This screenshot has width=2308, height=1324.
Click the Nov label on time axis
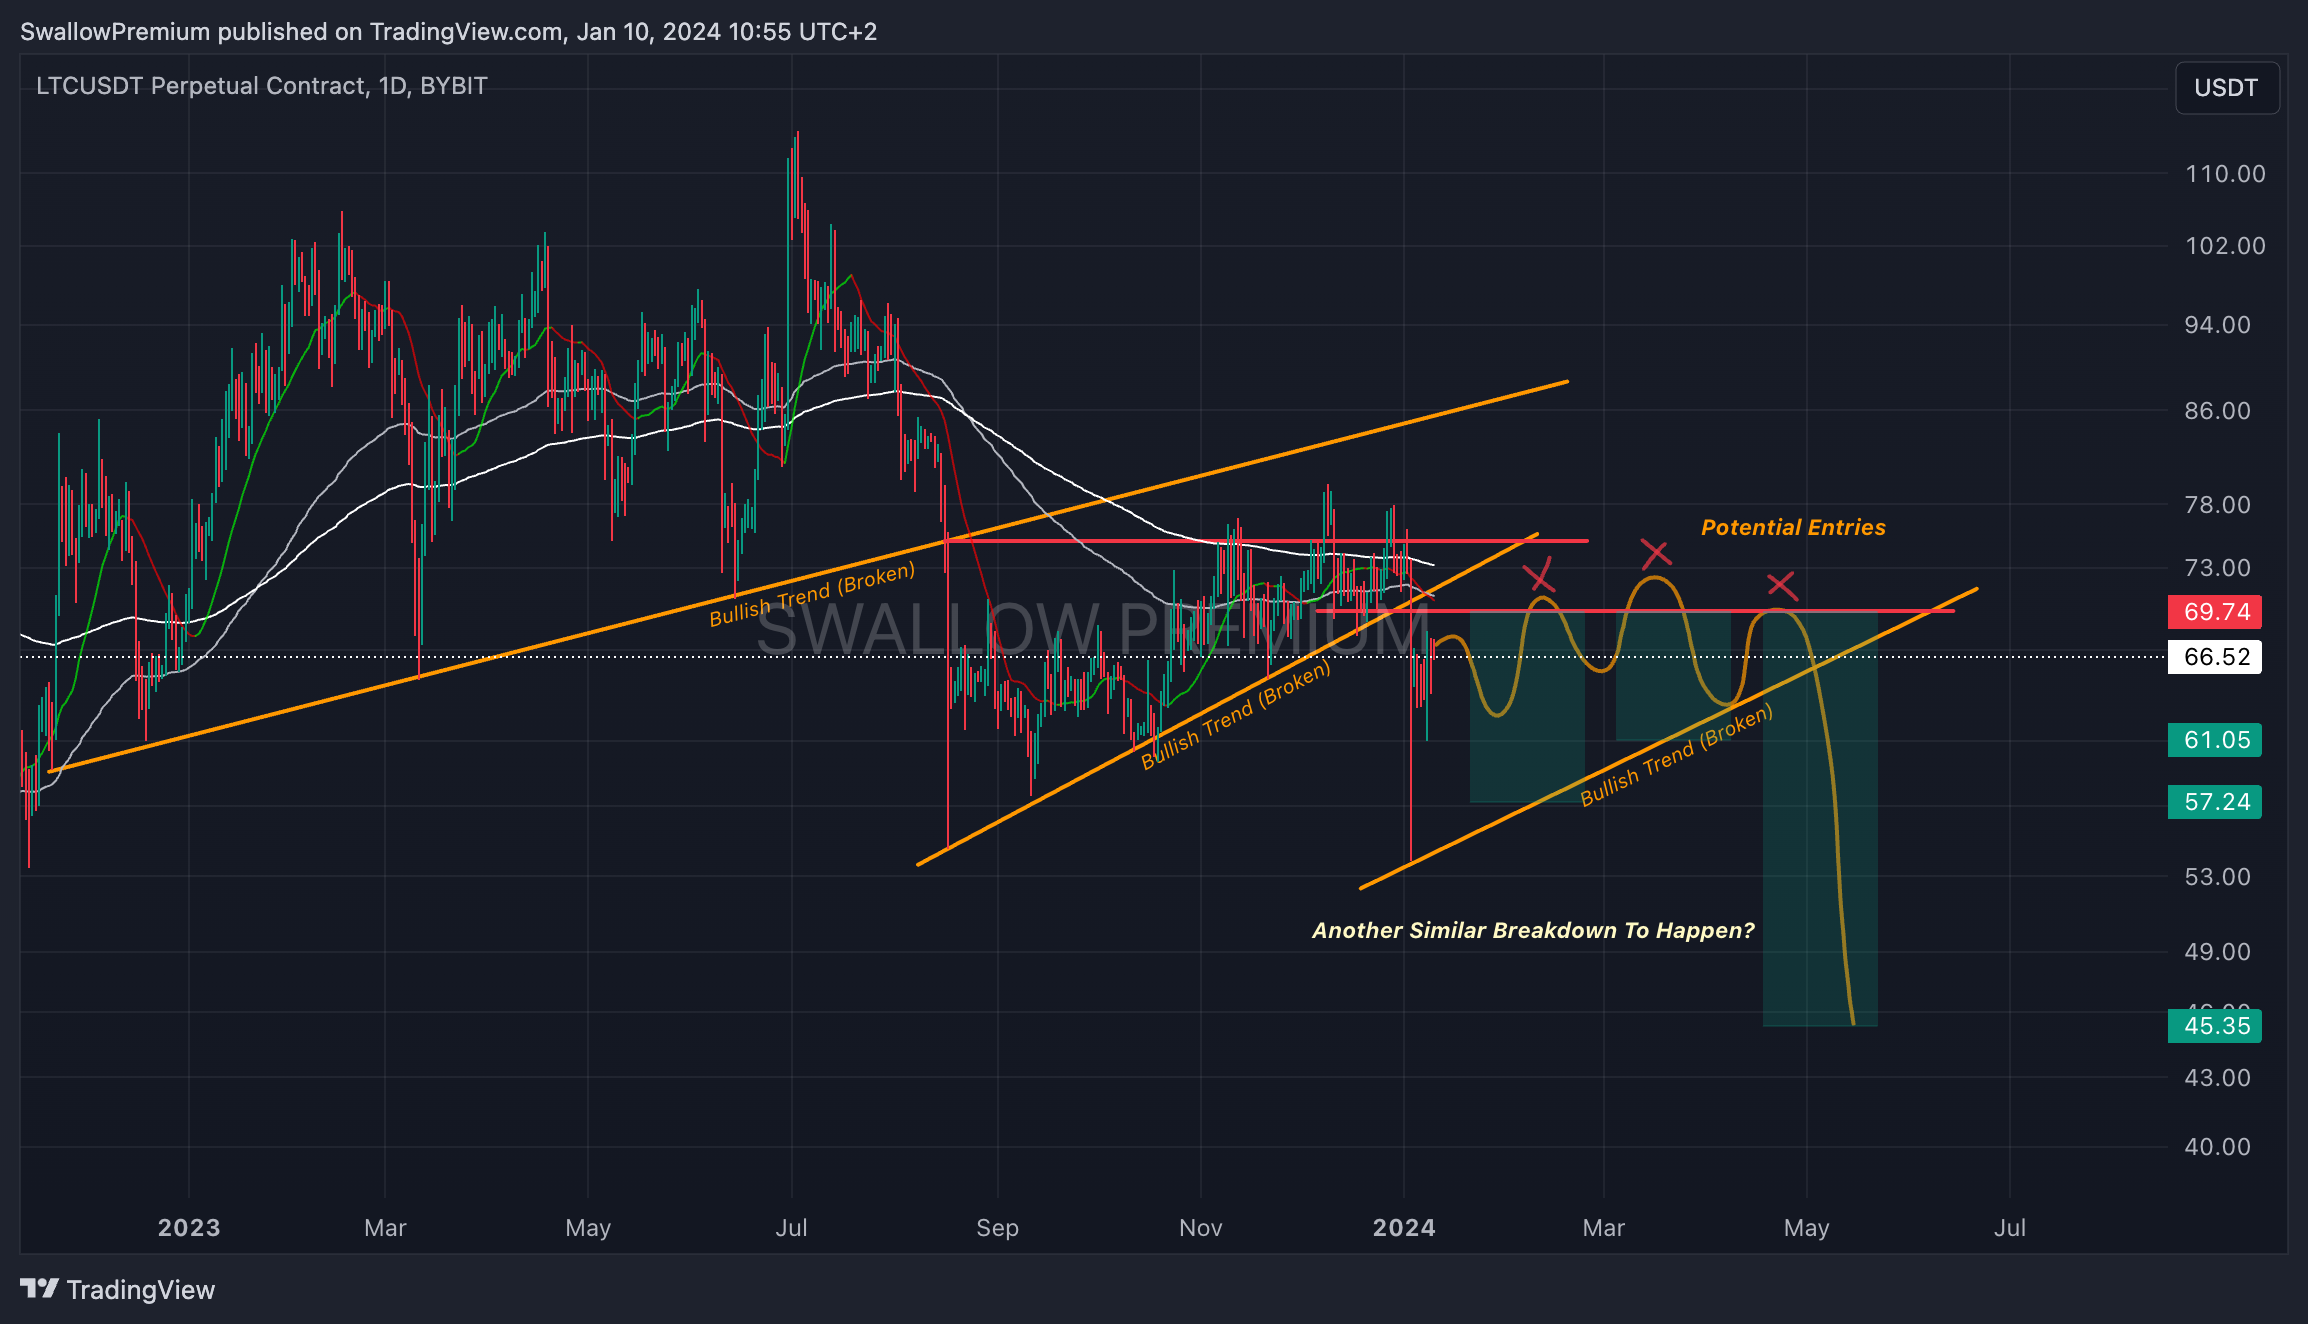point(1200,1228)
